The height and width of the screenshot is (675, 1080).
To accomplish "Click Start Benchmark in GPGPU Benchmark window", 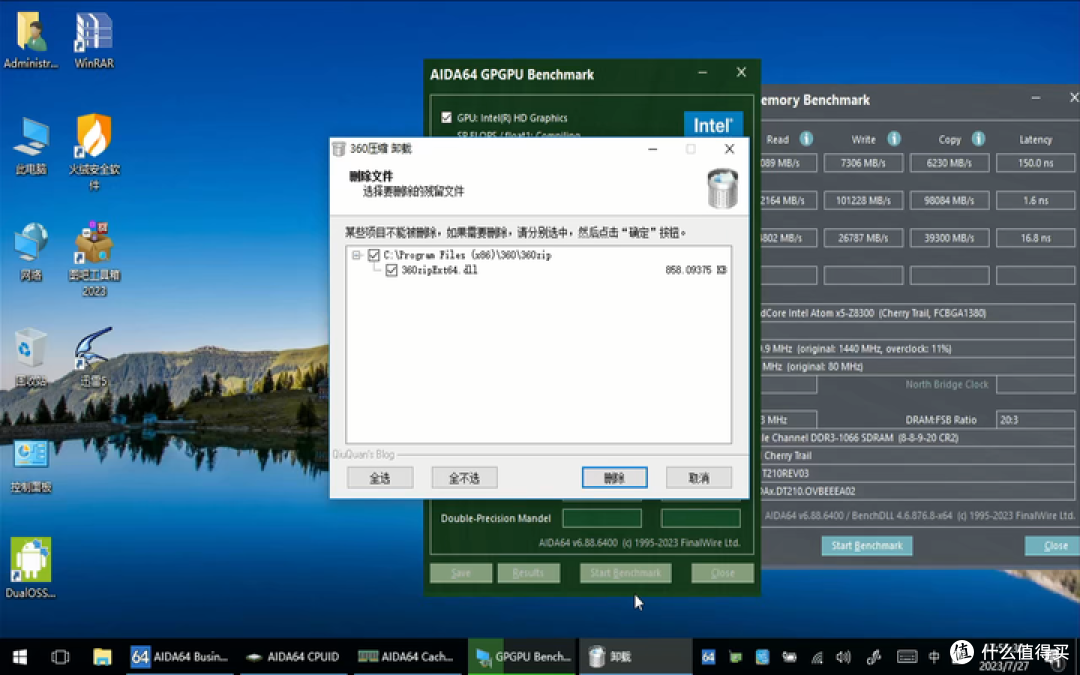I will point(625,572).
